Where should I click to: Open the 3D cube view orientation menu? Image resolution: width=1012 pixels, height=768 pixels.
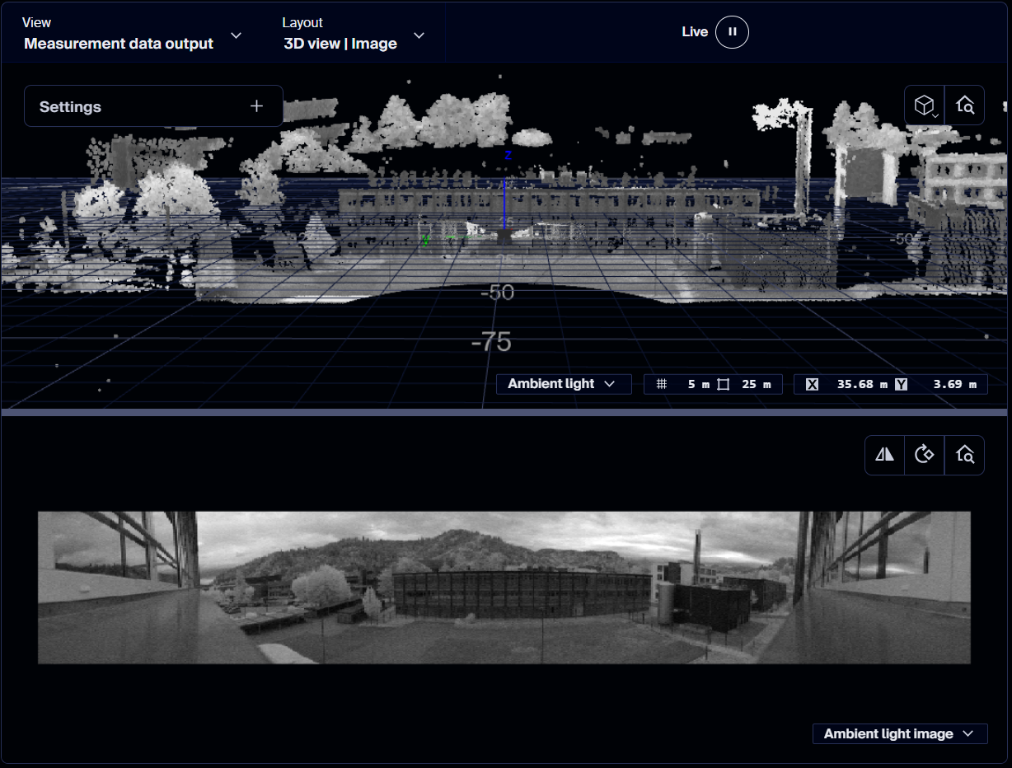click(x=924, y=105)
